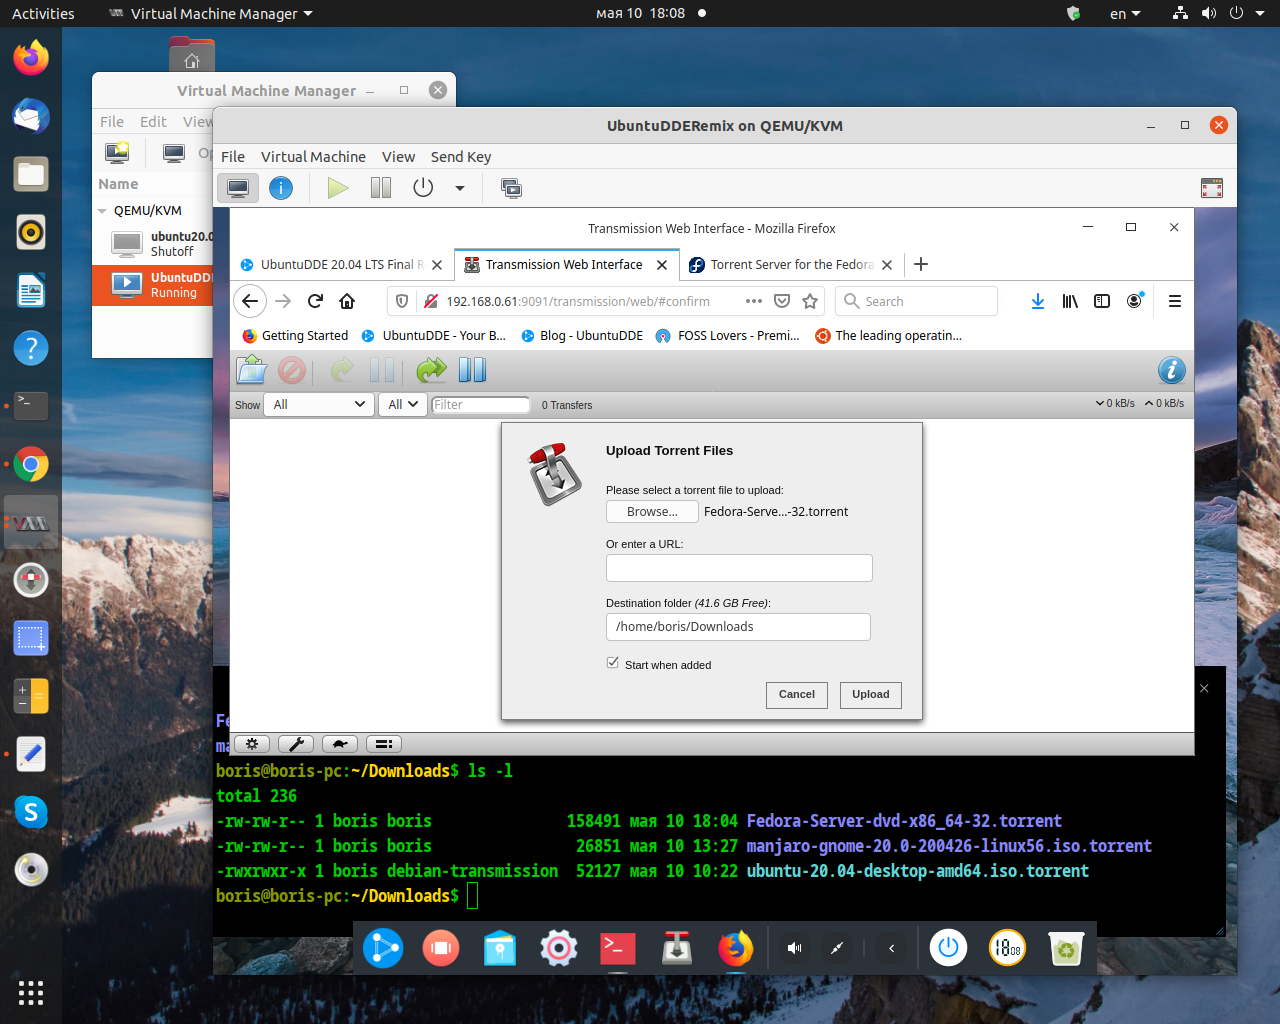Click the Or enter a URL field
Image resolution: width=1280 pixels, height=1024 pixels.
pyautogui.click(x=739, y=568)
